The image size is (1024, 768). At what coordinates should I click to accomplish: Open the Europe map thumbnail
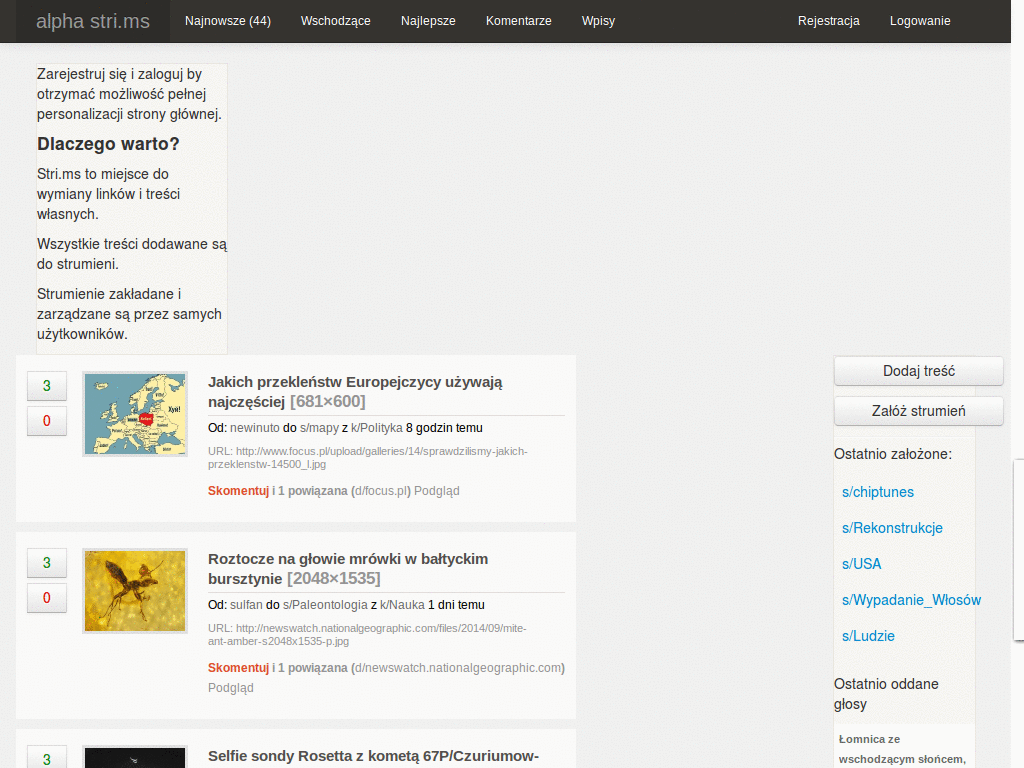[135, 414]
